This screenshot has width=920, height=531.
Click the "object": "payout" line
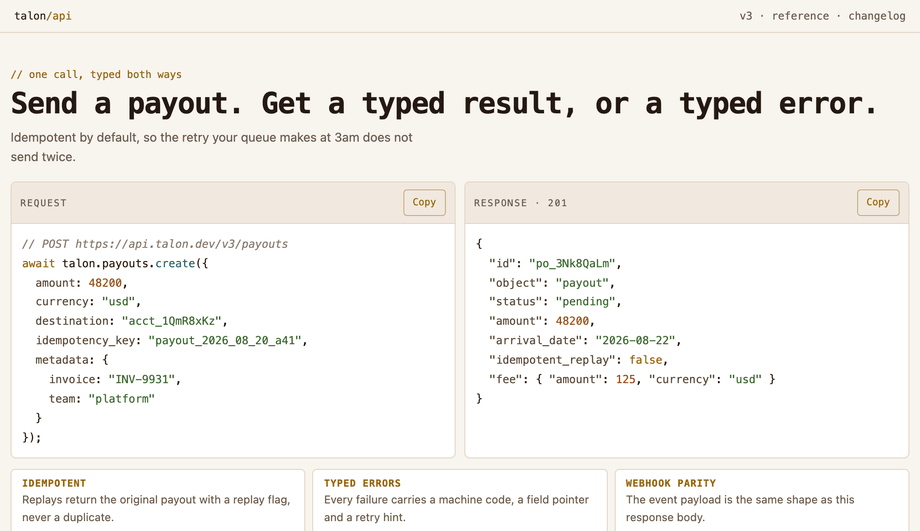coord(552,283)
